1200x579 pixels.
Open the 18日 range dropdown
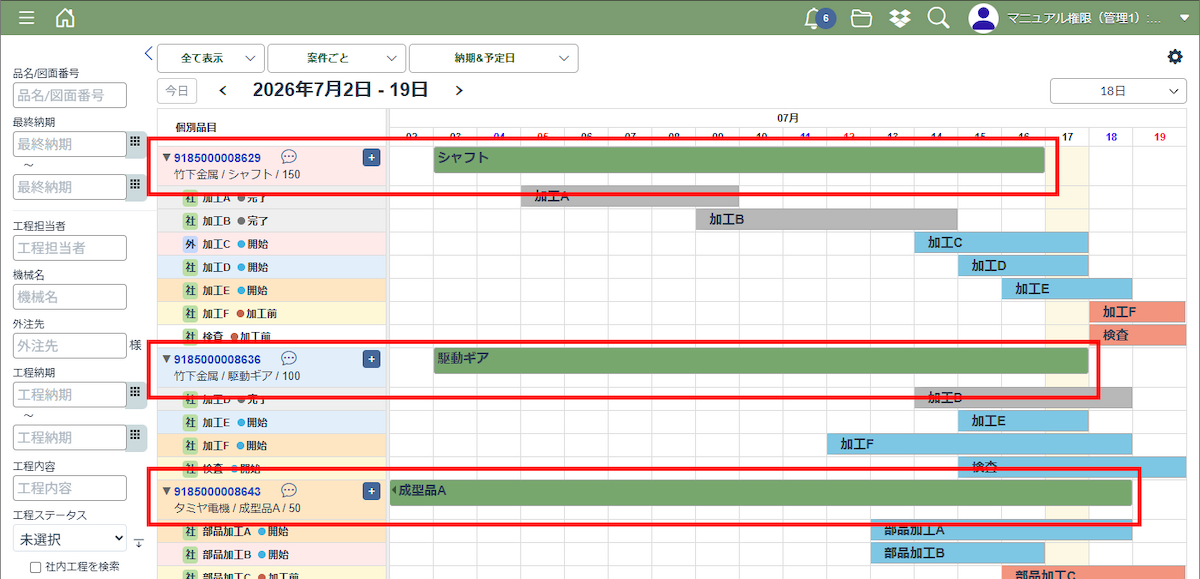click(x=1118, y=90)
